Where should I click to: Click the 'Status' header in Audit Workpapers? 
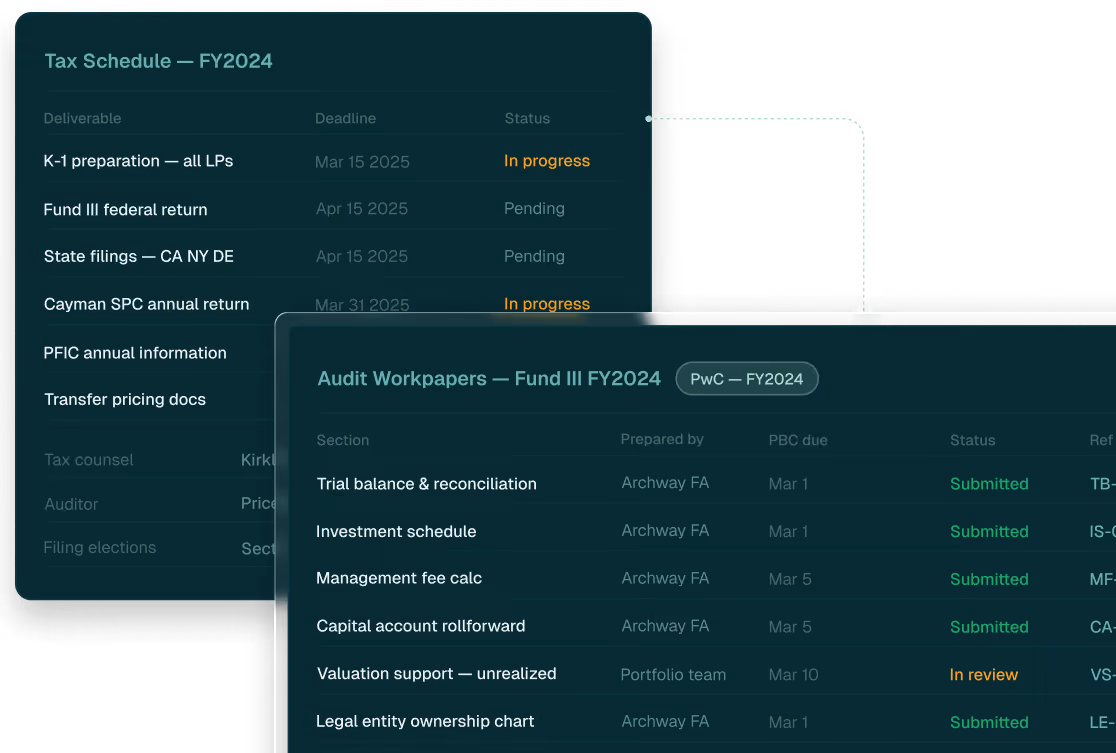point(972,440)
